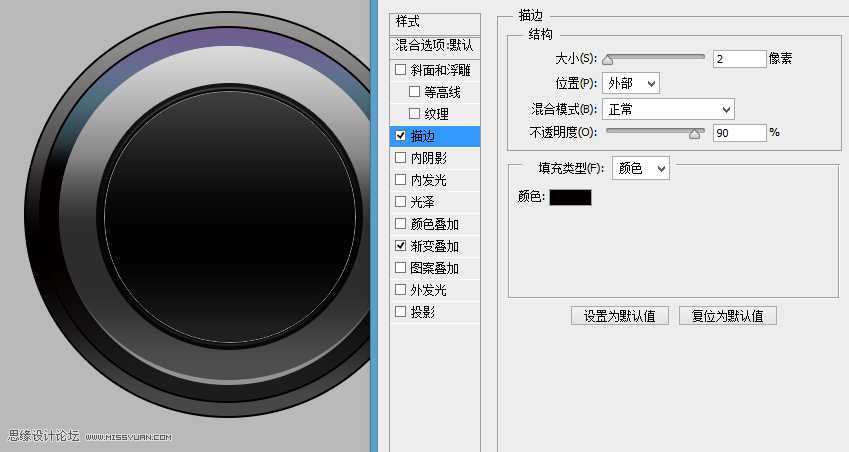
Task: Select 混合选项:默认 in styles list
Action: (x=435, y=46)
